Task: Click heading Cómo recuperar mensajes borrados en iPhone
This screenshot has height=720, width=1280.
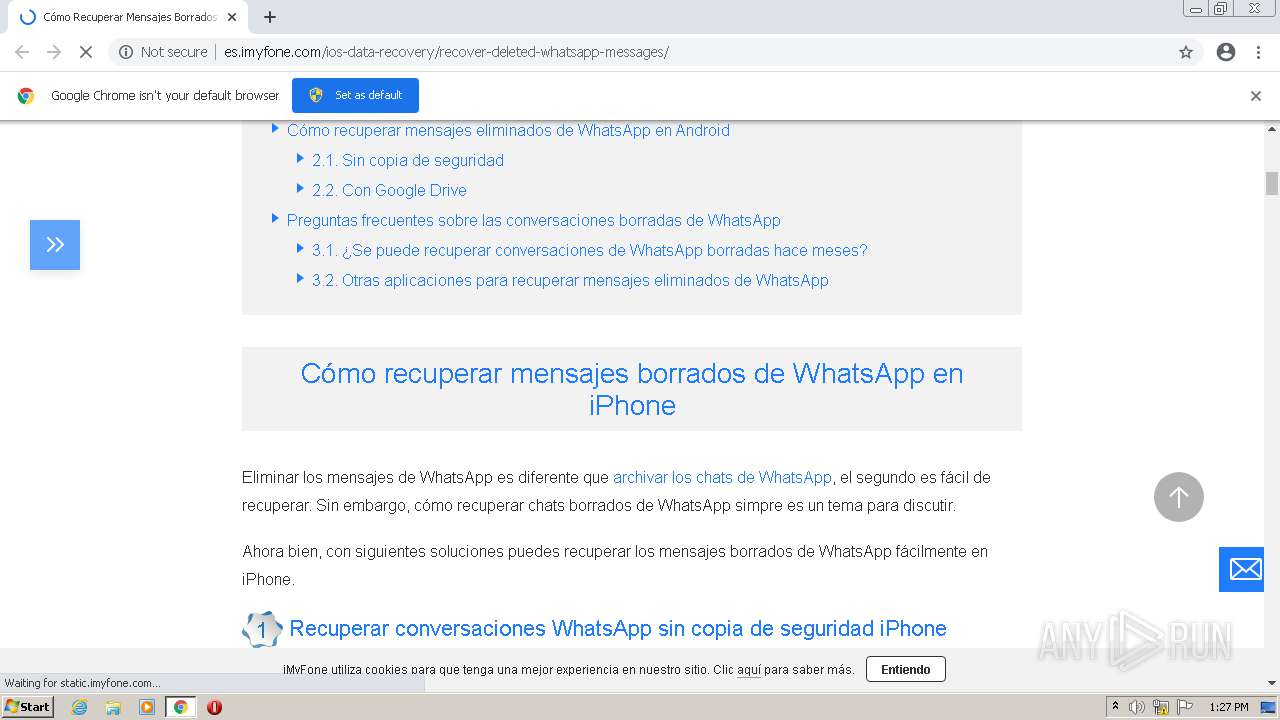Action: pos(632,389)
